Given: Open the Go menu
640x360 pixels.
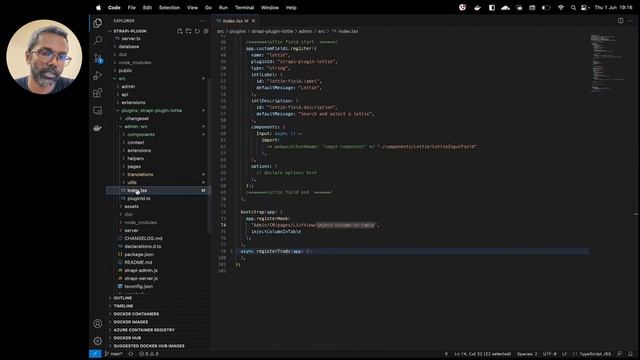Looking at the screenshot, I should click(208, 7).
